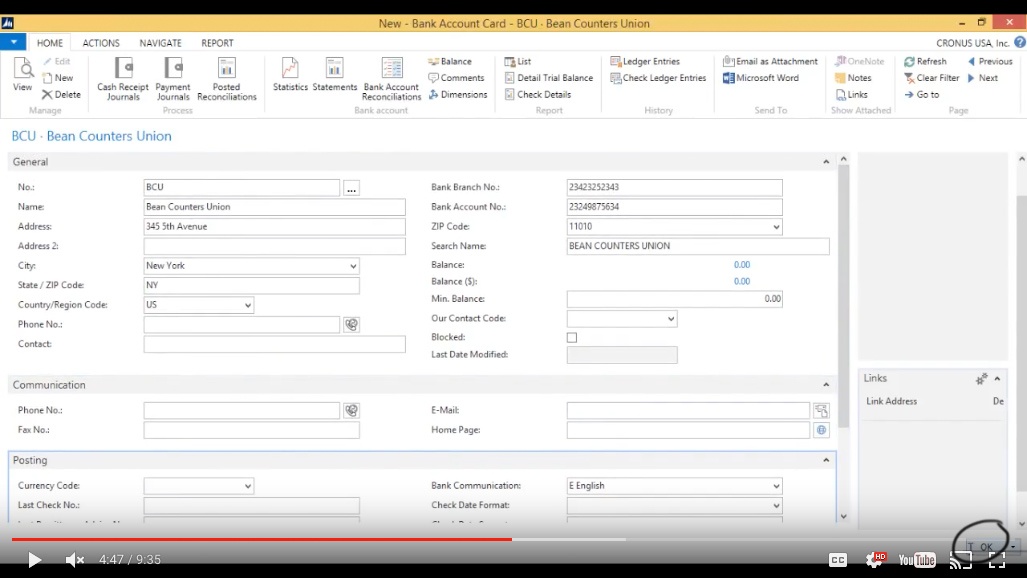Screen dimensions: 1027x578
Task: Click the Address 2 input field
Action: tap(274, 246)
